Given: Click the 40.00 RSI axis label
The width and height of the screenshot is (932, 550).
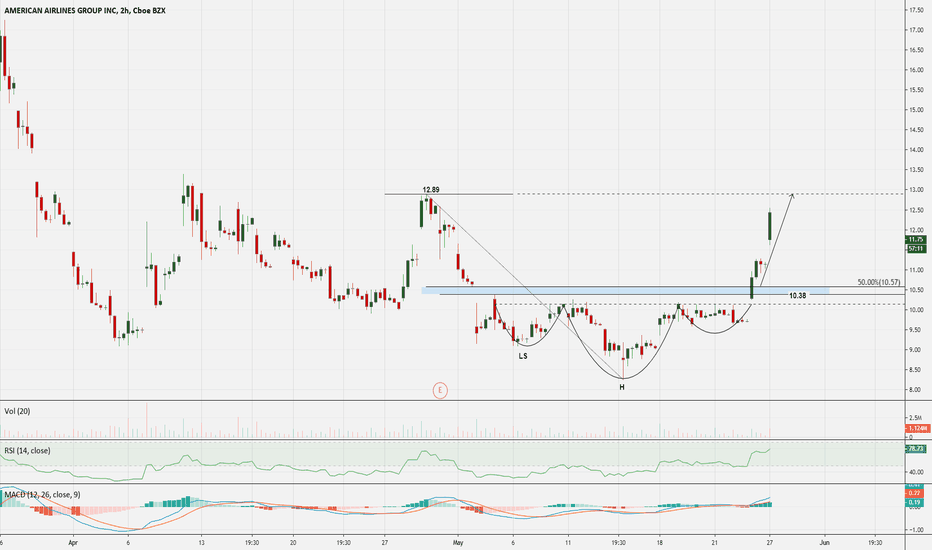Looking at the screenshot, I should click(x=915, y=473).
